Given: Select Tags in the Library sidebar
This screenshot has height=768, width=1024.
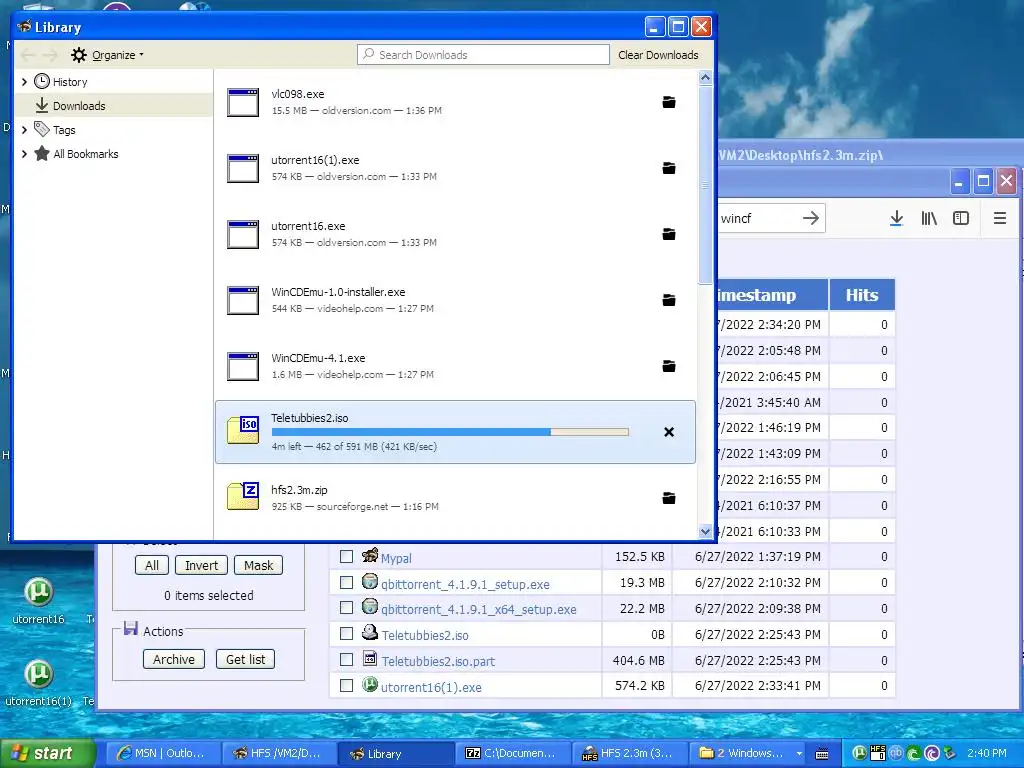Looking at the screenshot, I should coord(64,130).
